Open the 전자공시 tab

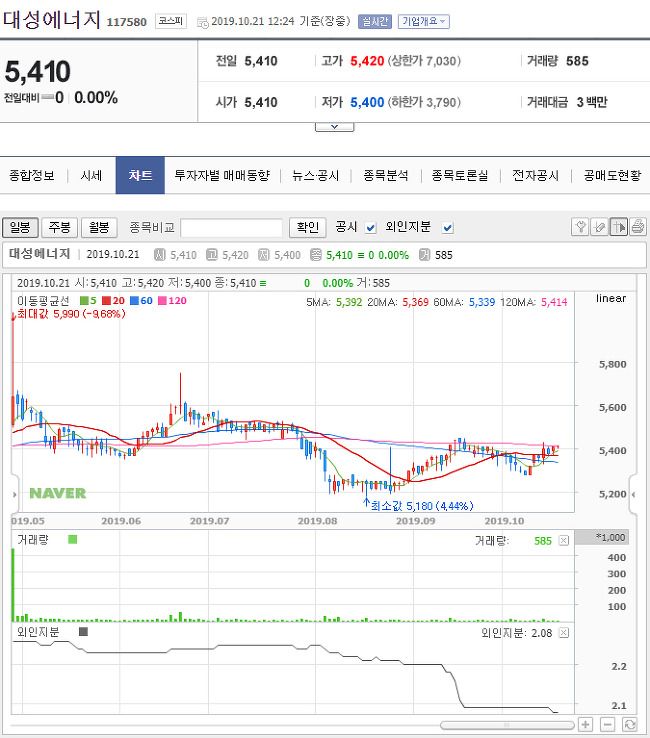(535, 176)
